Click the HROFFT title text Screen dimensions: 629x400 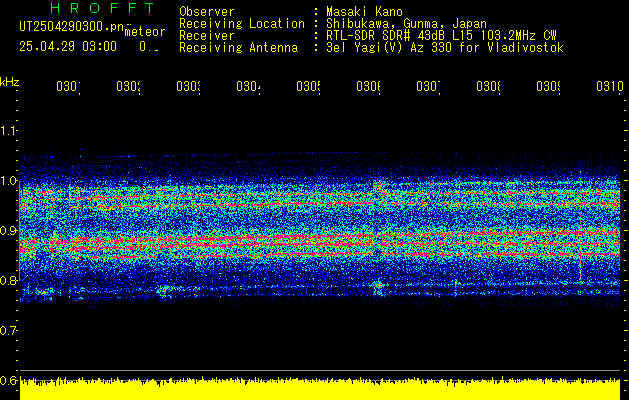click(103, 8)
